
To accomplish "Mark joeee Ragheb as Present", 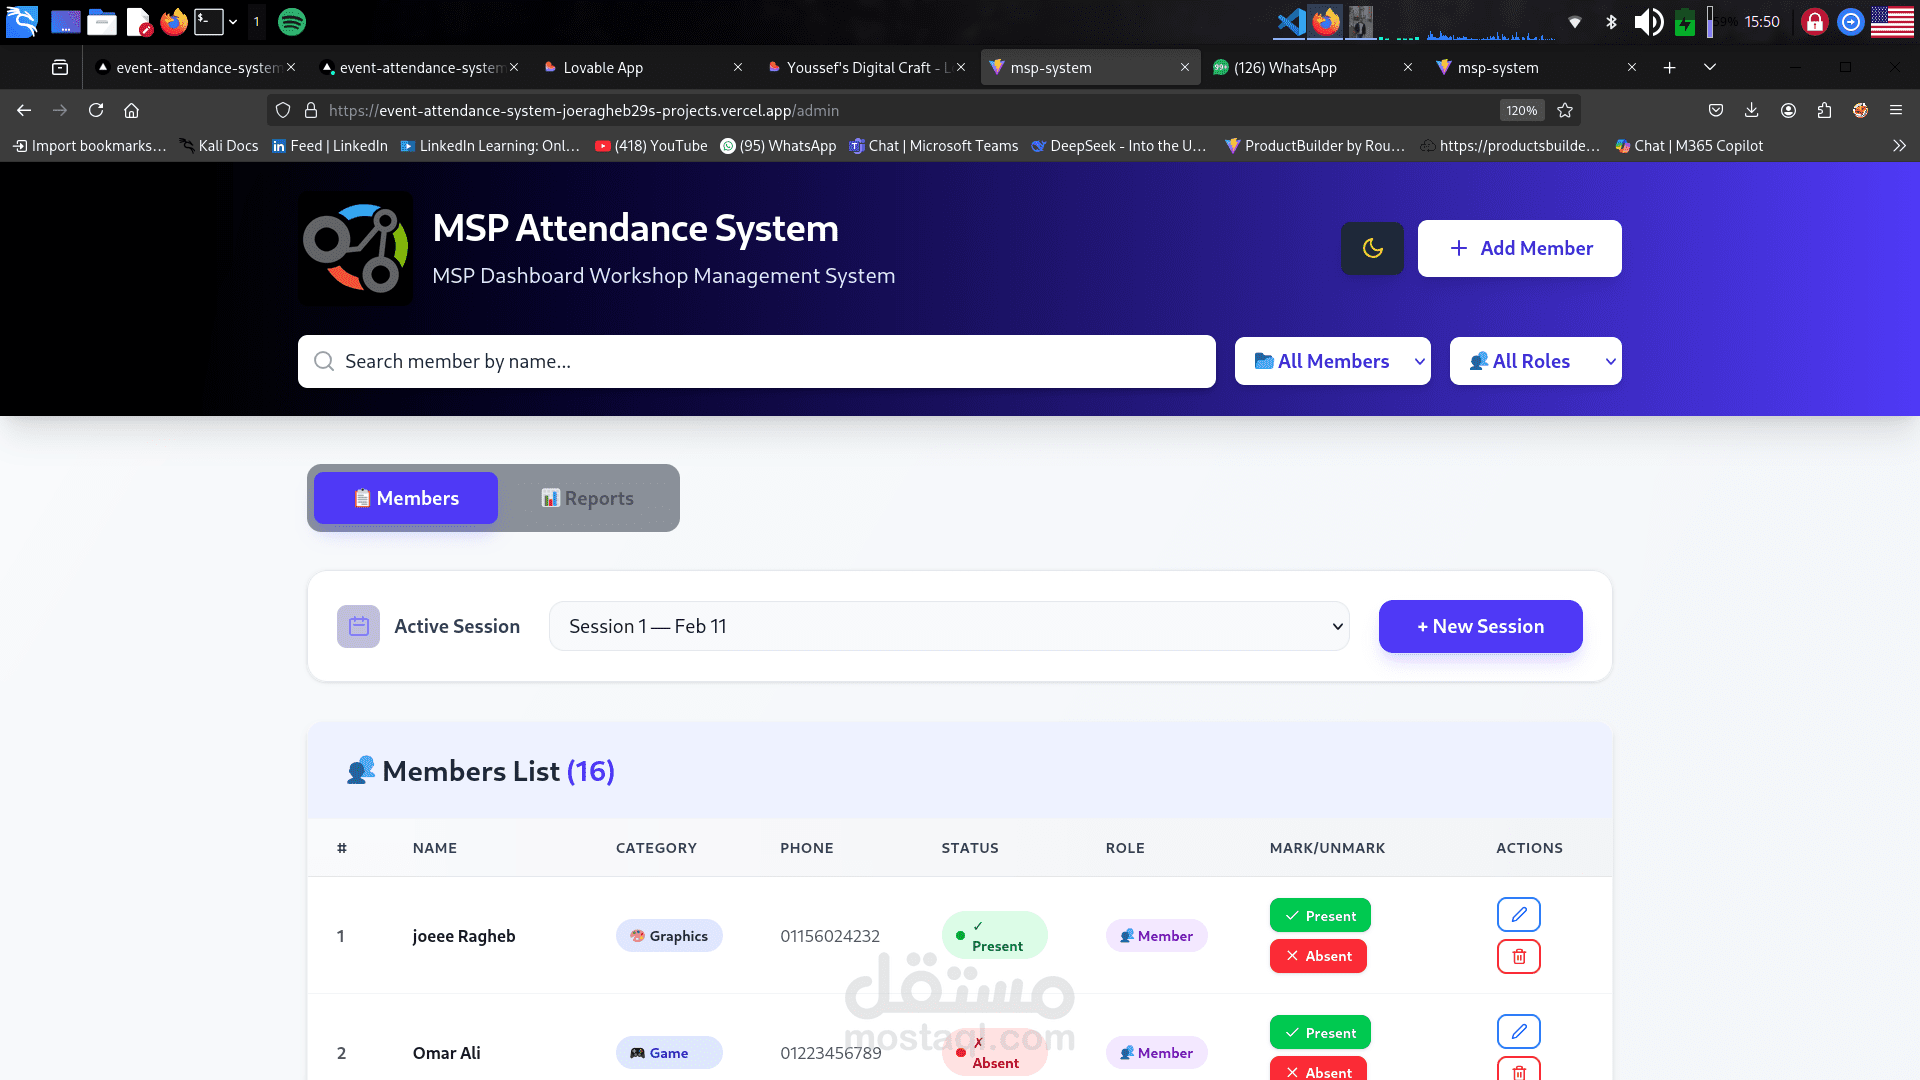I will click(x=1320, y=915).
